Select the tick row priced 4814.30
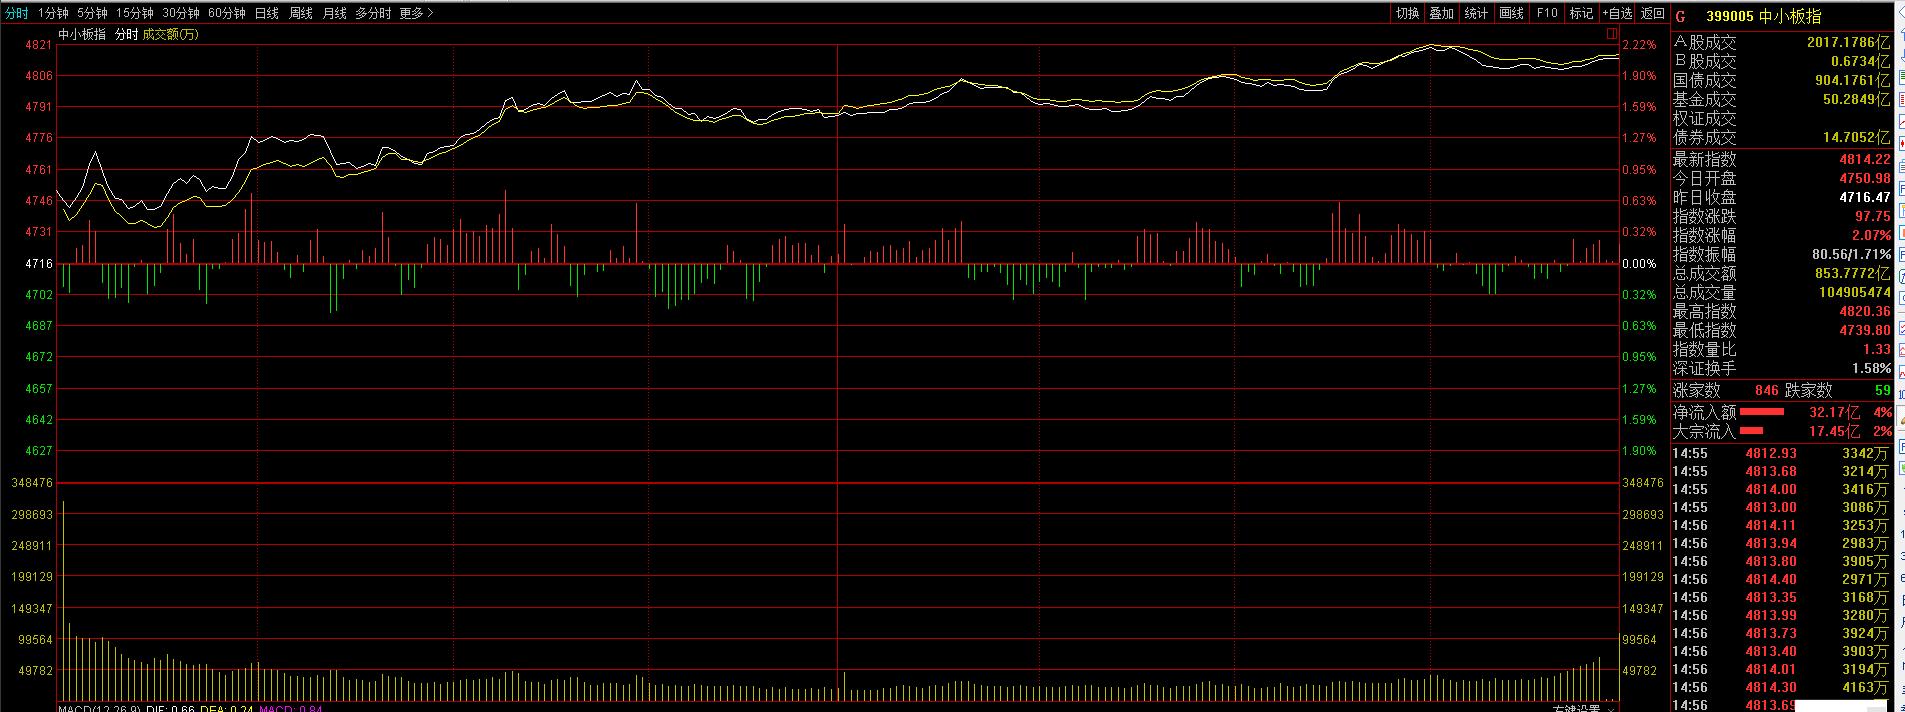 pyautogui.click(x=1782, y=687)
